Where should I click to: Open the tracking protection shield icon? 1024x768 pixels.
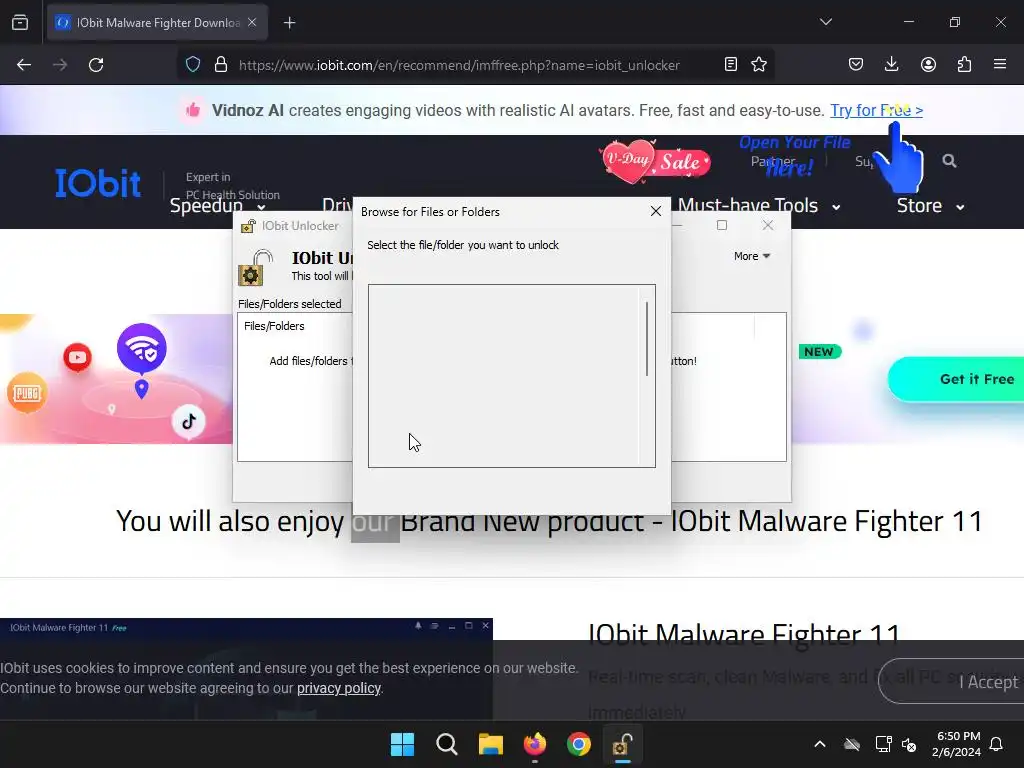coord(193,65)
